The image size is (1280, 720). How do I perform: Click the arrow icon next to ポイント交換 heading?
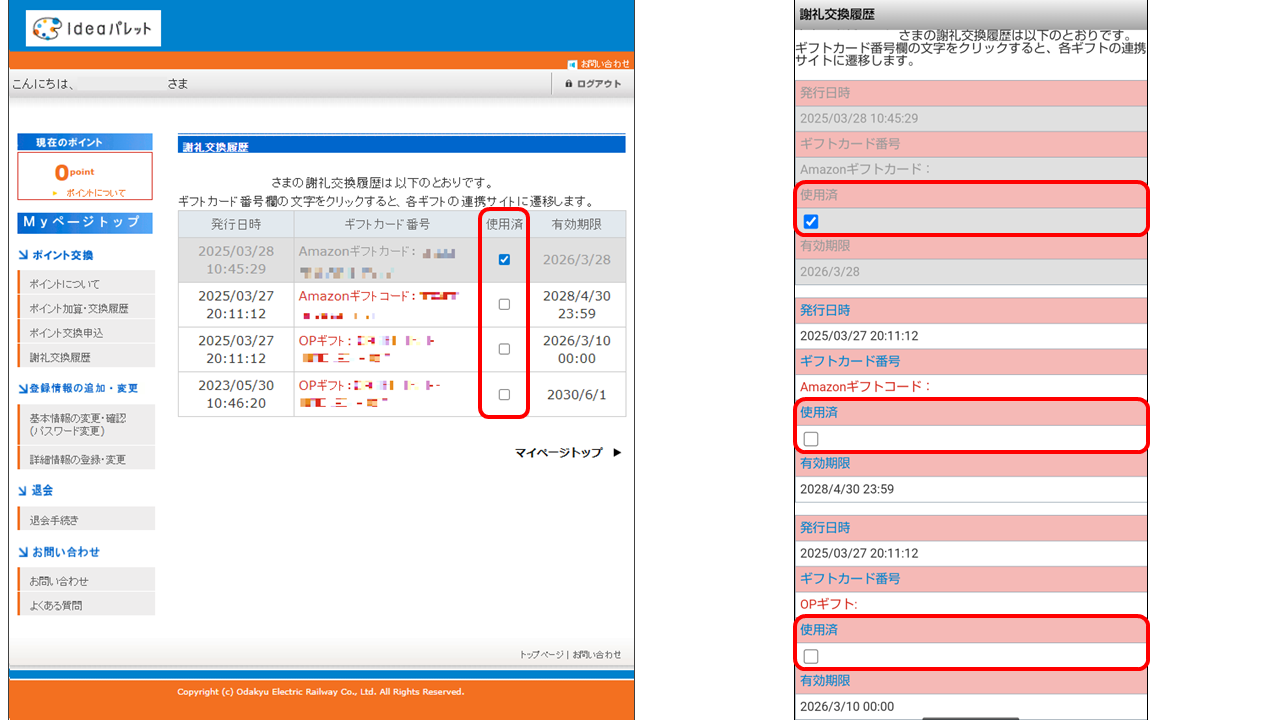pyautogui.click(x=23, y=256)
